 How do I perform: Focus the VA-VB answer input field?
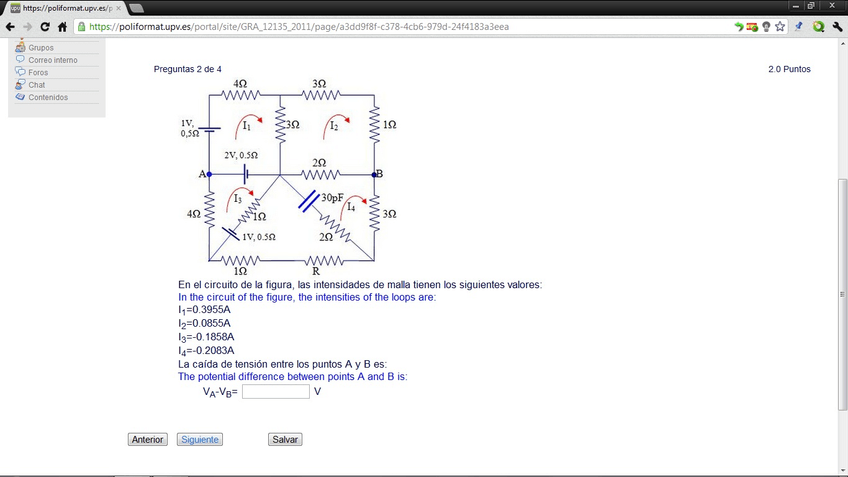(275, 392)
